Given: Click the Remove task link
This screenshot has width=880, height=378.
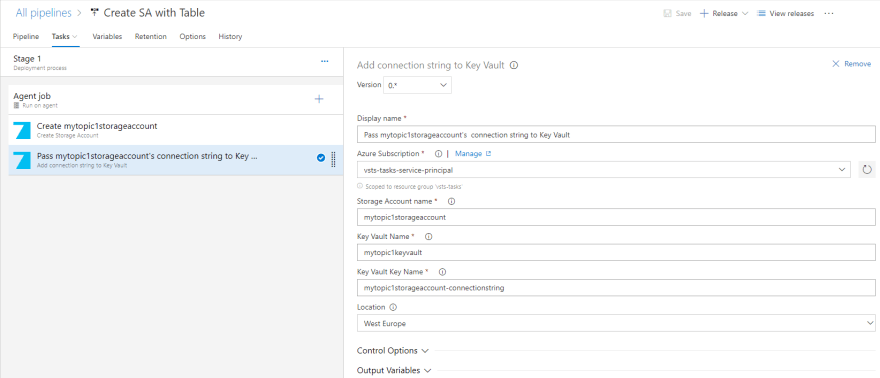Looking at the screenshot, I should click(x=851, y=64).
